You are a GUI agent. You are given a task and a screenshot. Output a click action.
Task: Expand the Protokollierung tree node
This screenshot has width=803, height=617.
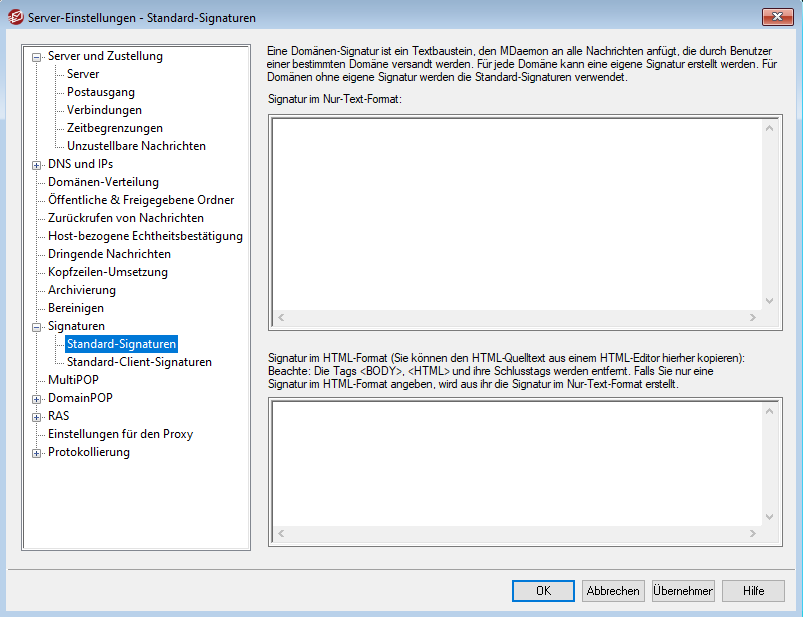coord(37,453)
